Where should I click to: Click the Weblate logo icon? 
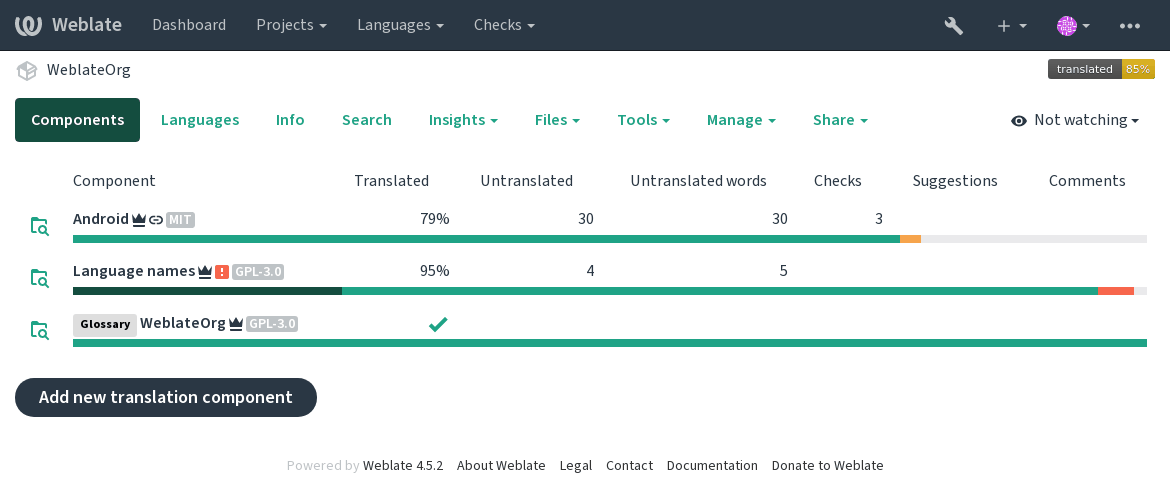tap(28, 25)
